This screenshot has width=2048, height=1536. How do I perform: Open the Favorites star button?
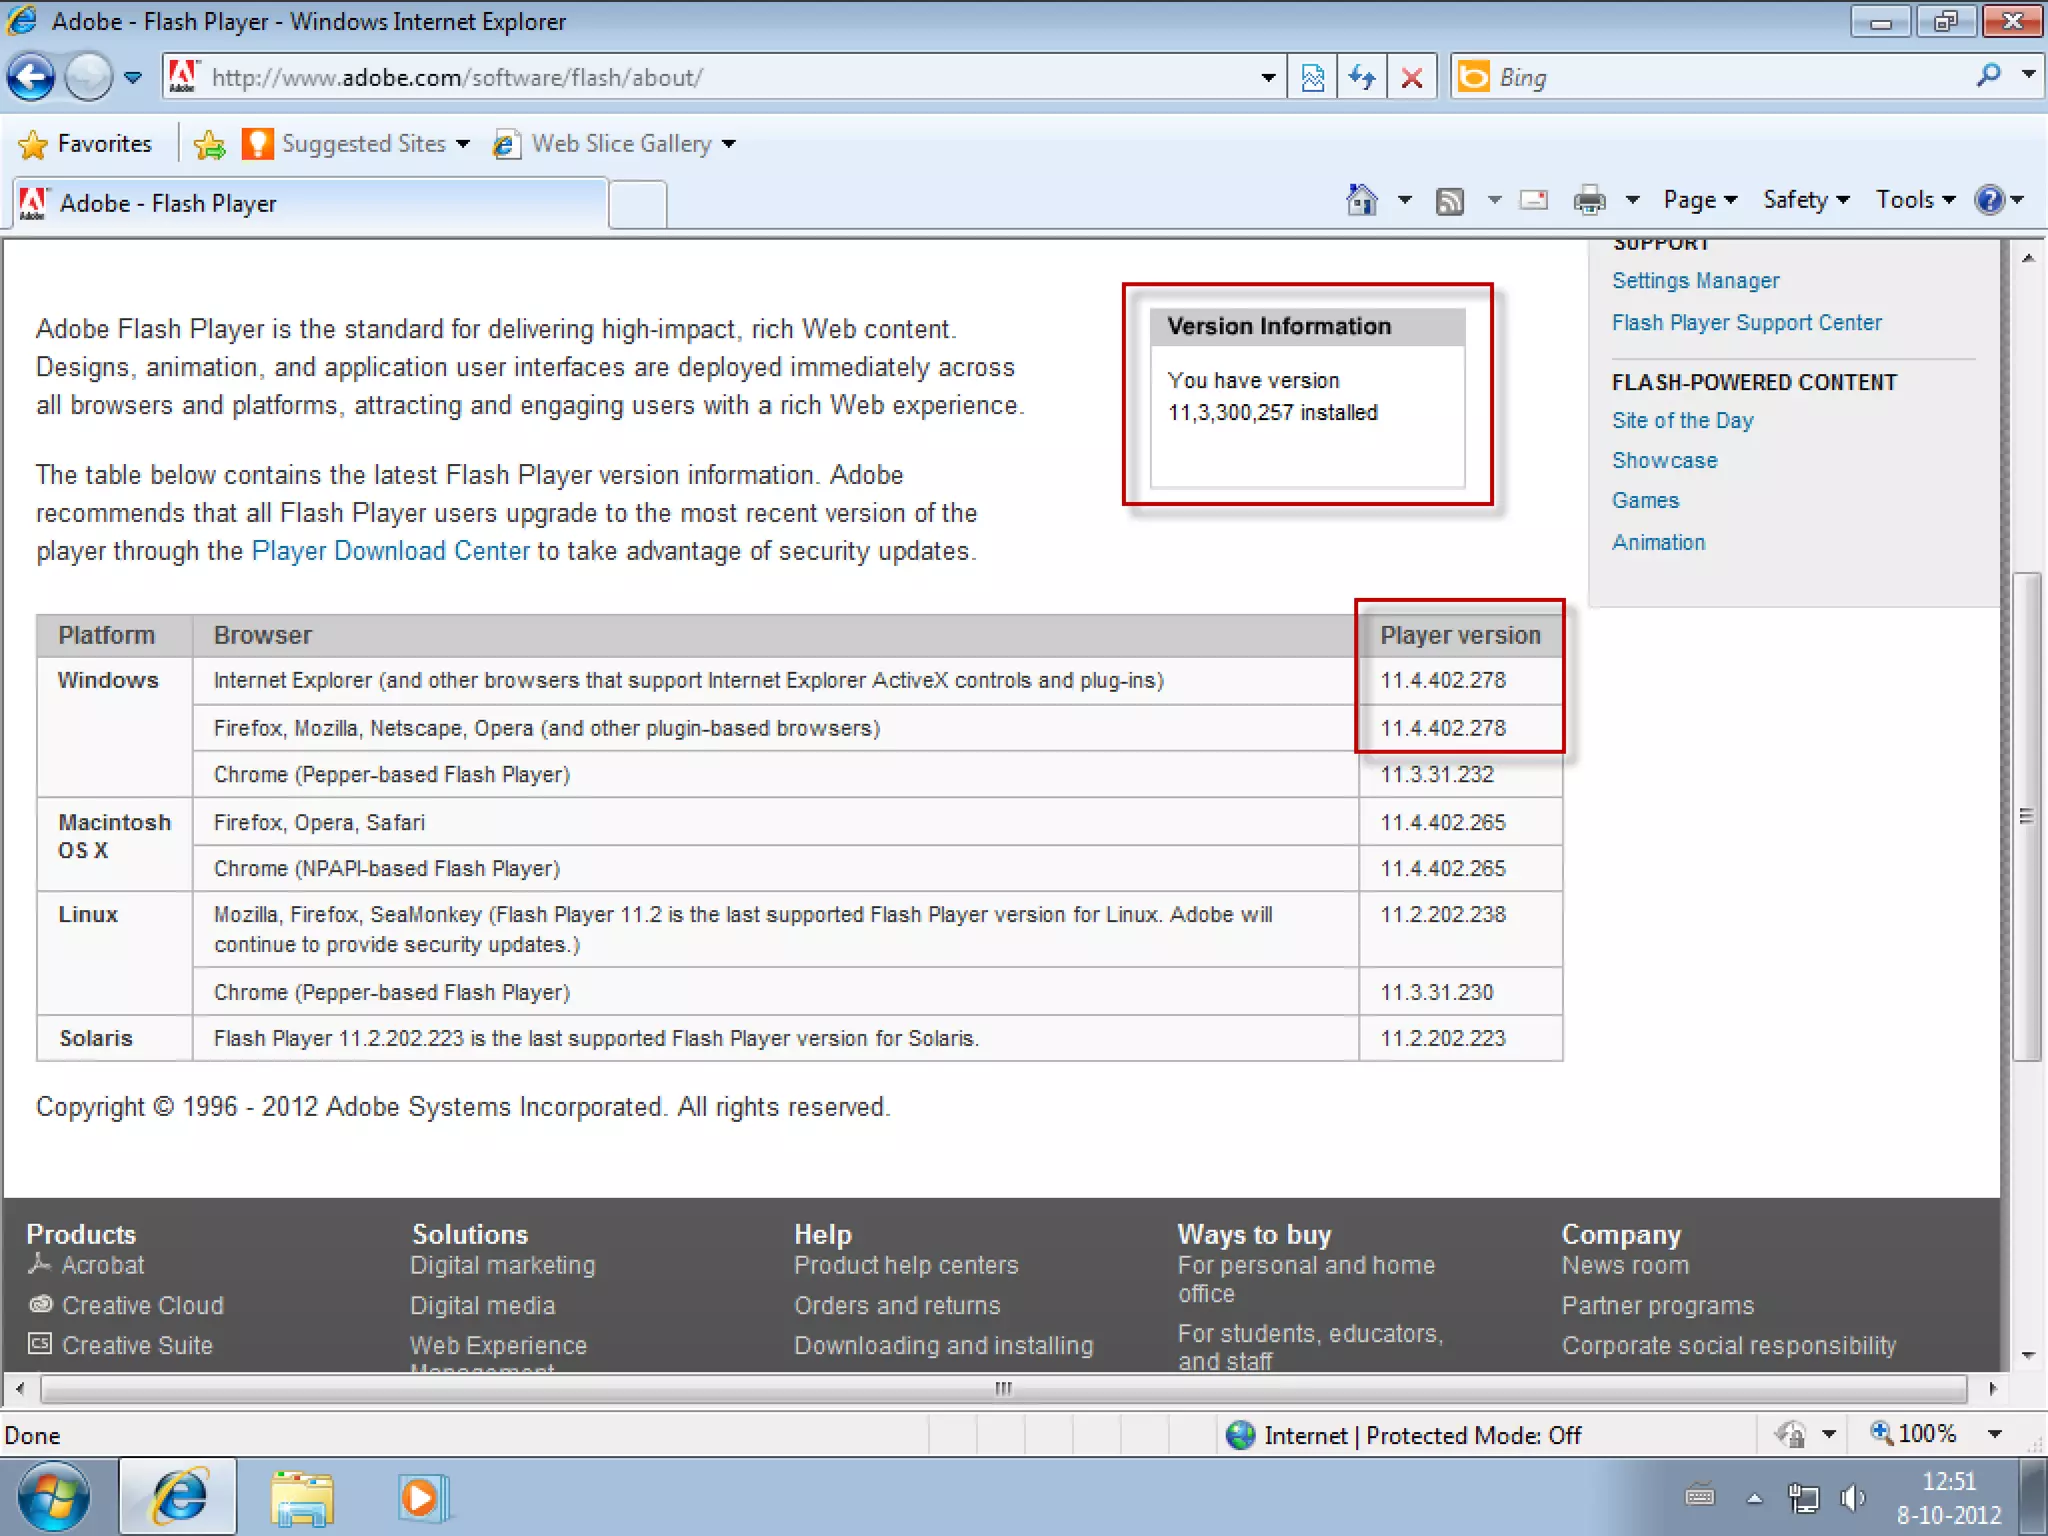pos(85,144)
